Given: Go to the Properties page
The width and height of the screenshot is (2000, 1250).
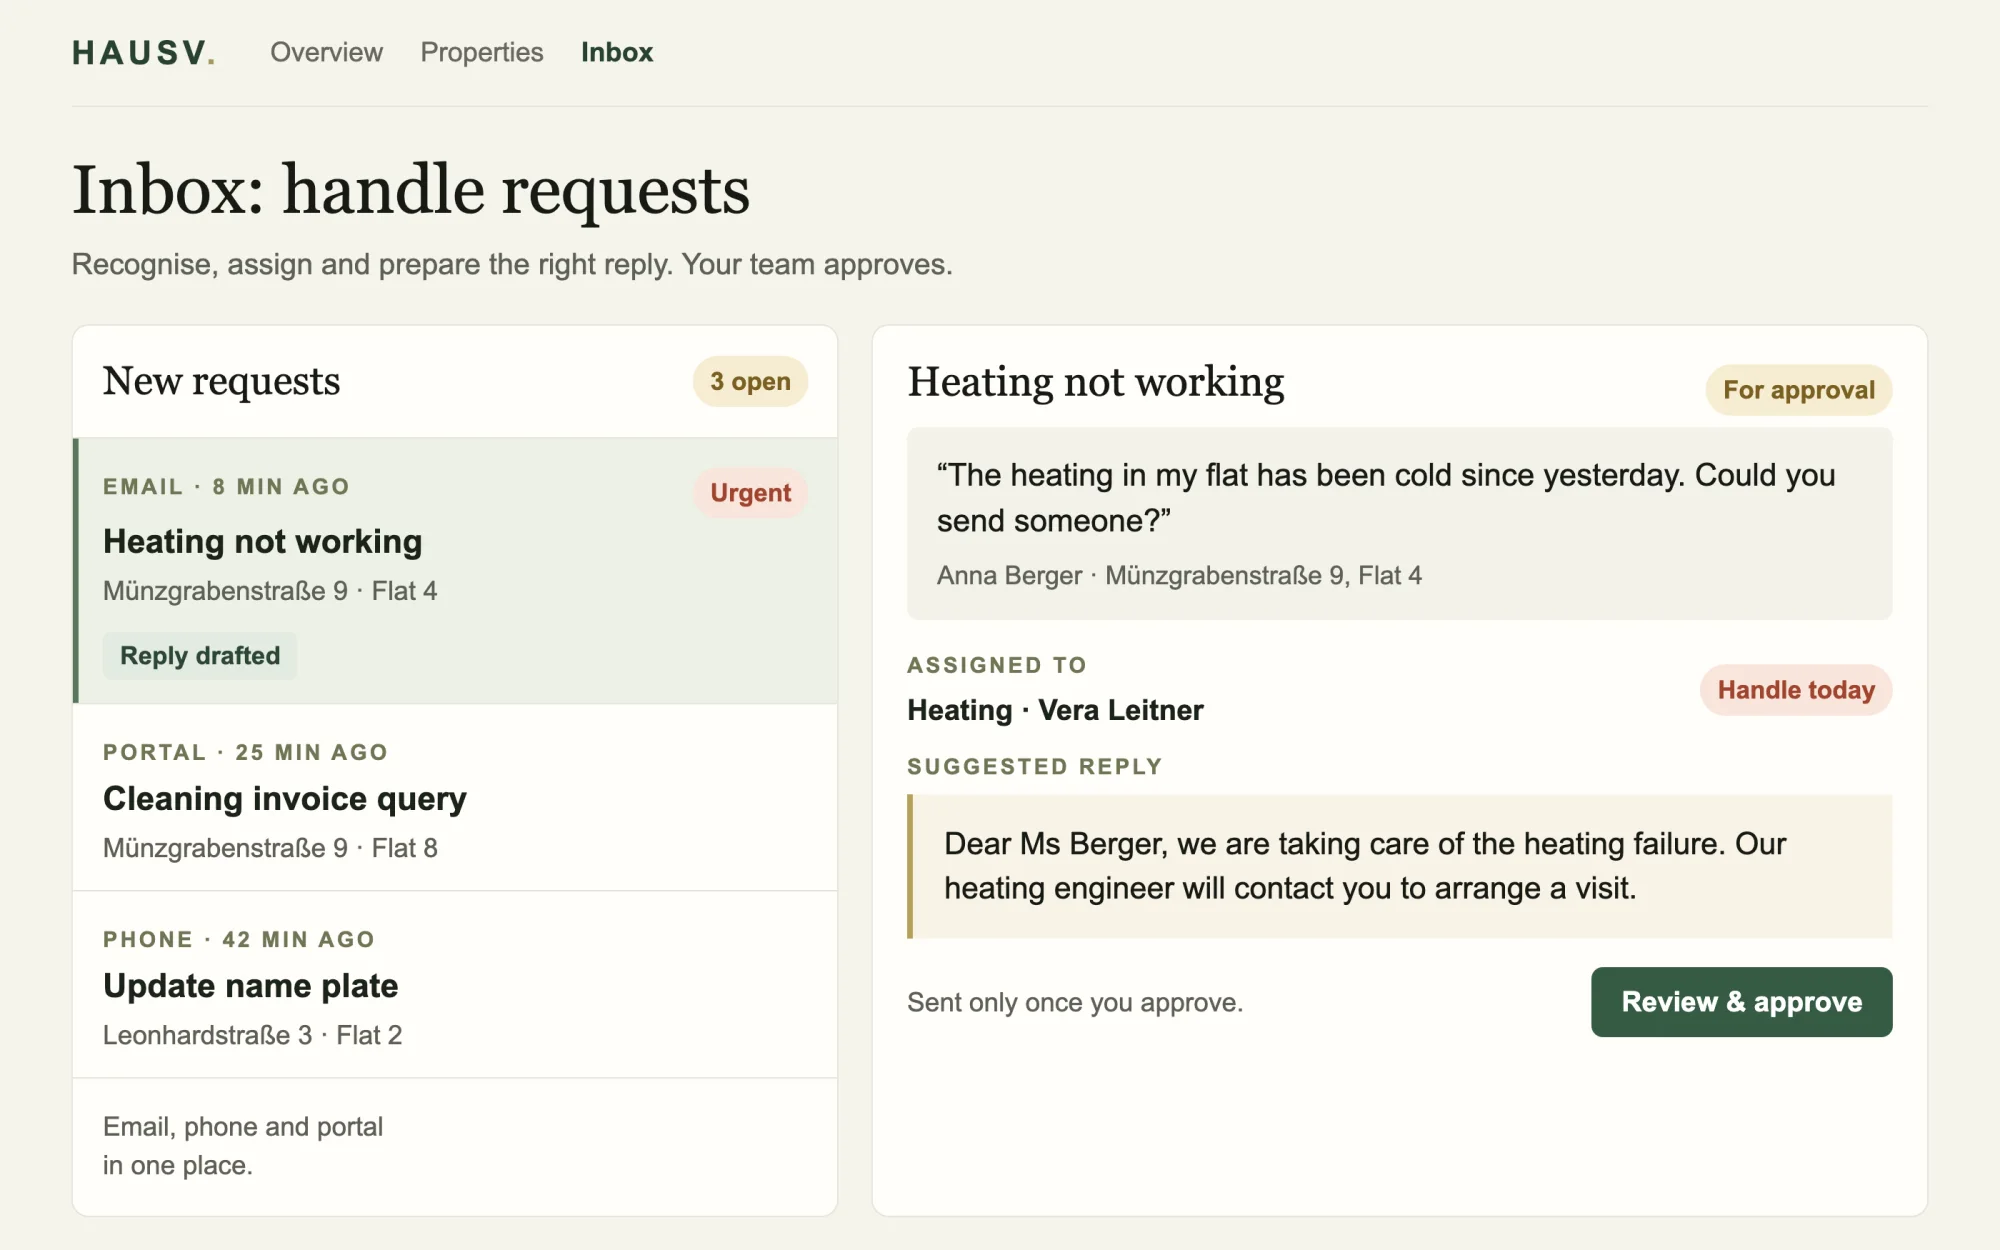Looking at the screenshot, I should [481, 52].
